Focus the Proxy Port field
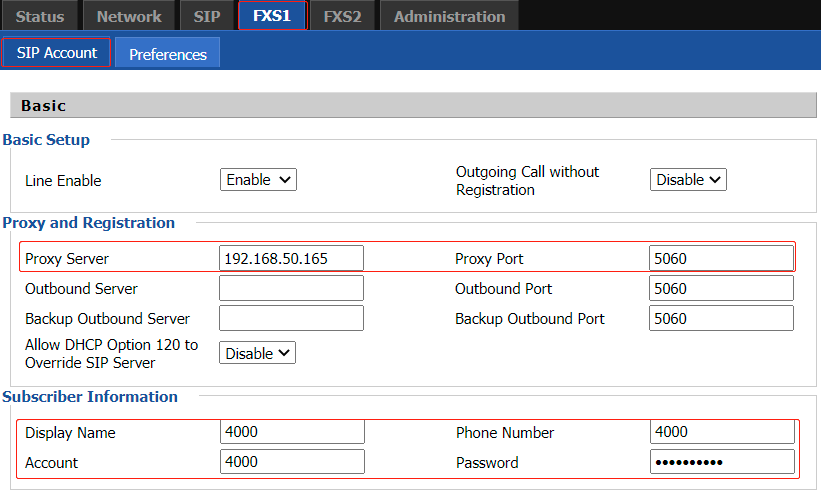This screenshot has height=495, width=821. coord(720,258)
